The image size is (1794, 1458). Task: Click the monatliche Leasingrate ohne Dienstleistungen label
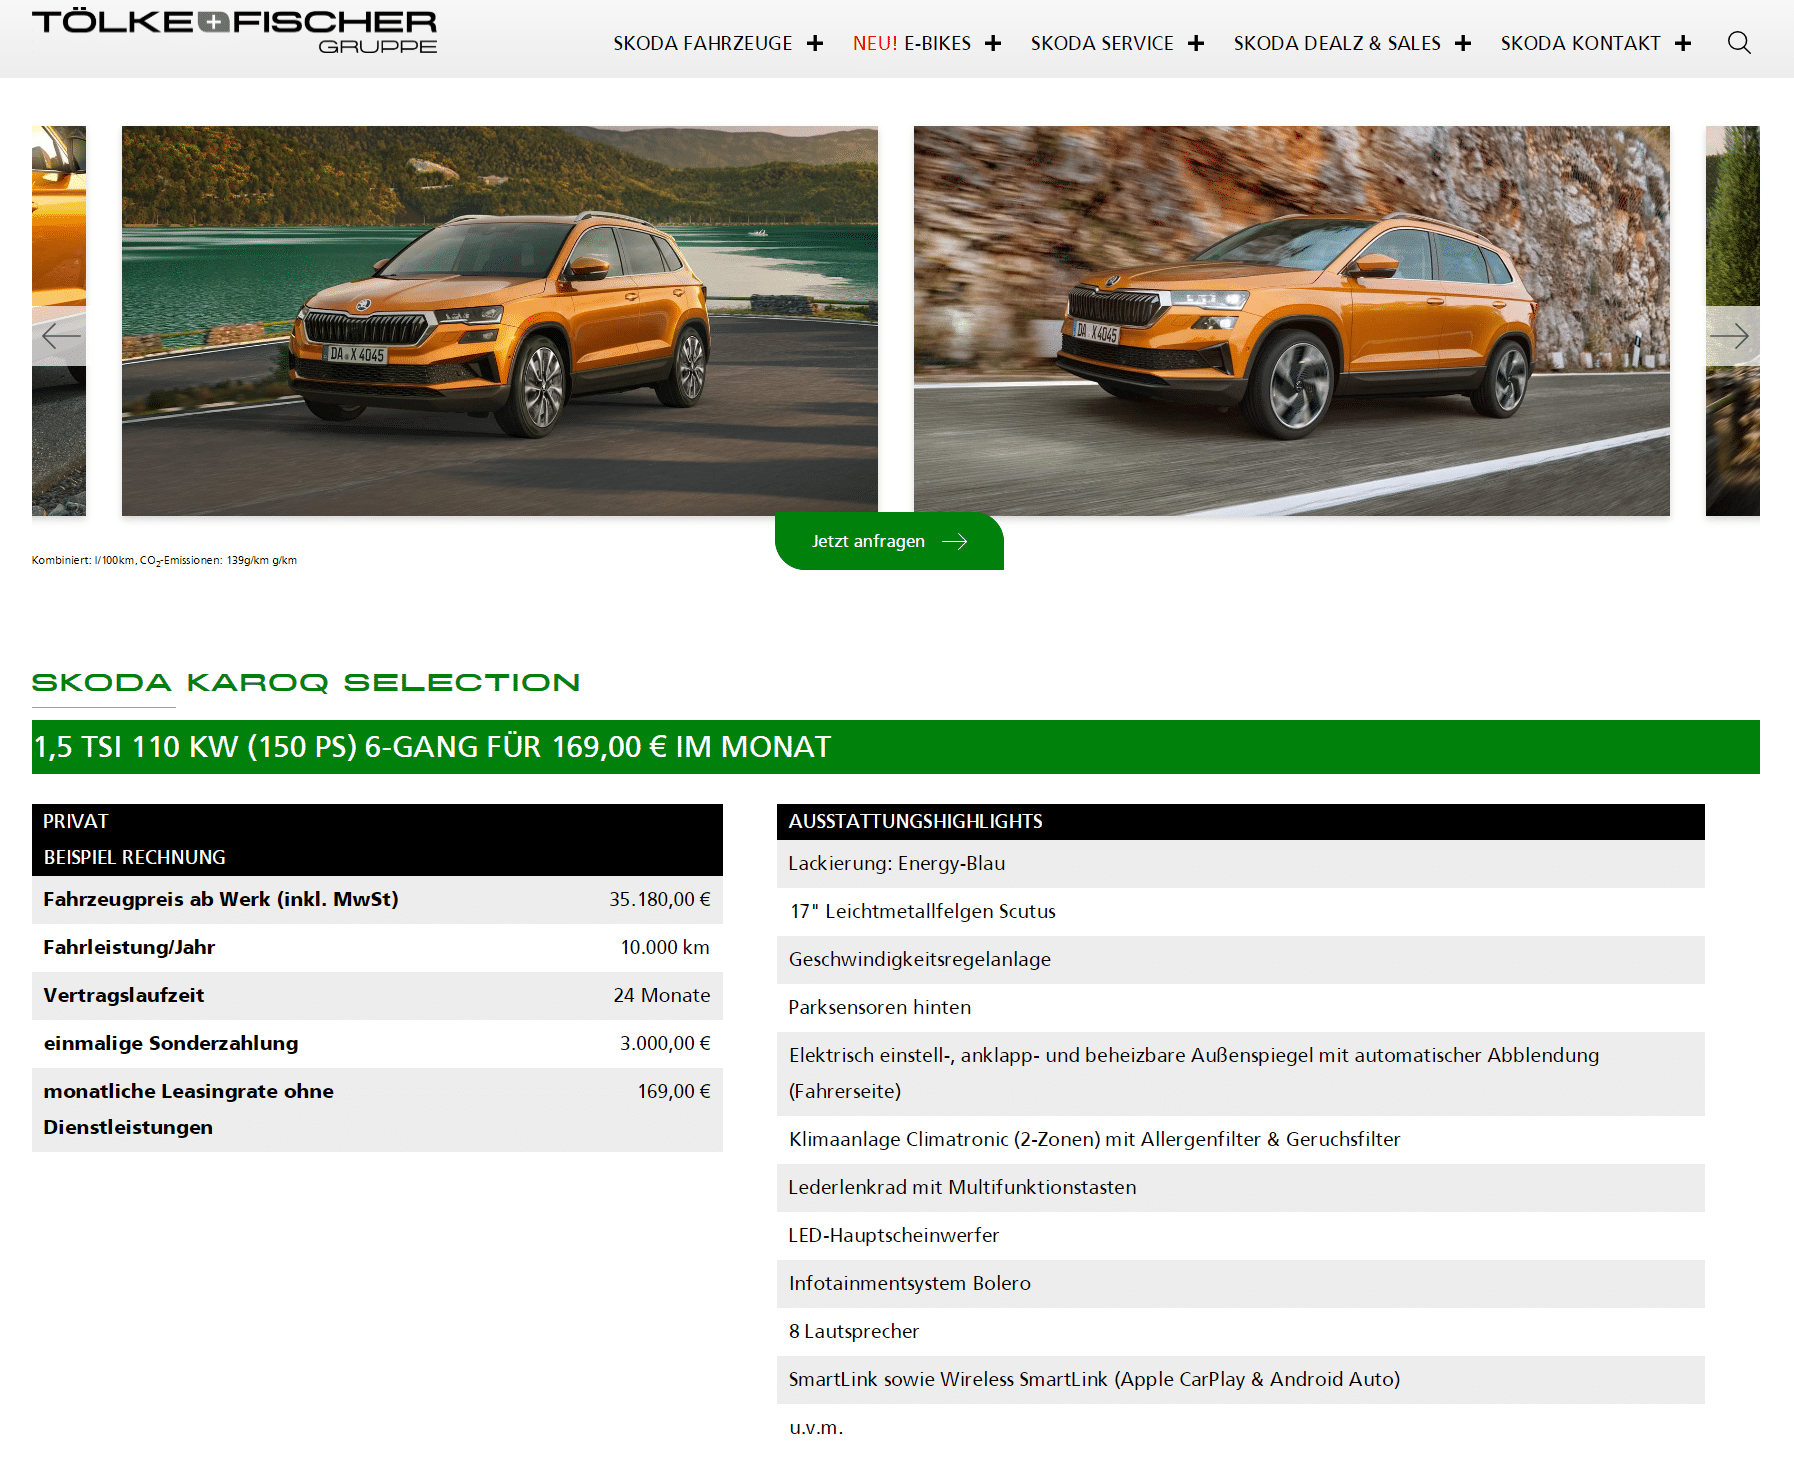click(189, 1109)
